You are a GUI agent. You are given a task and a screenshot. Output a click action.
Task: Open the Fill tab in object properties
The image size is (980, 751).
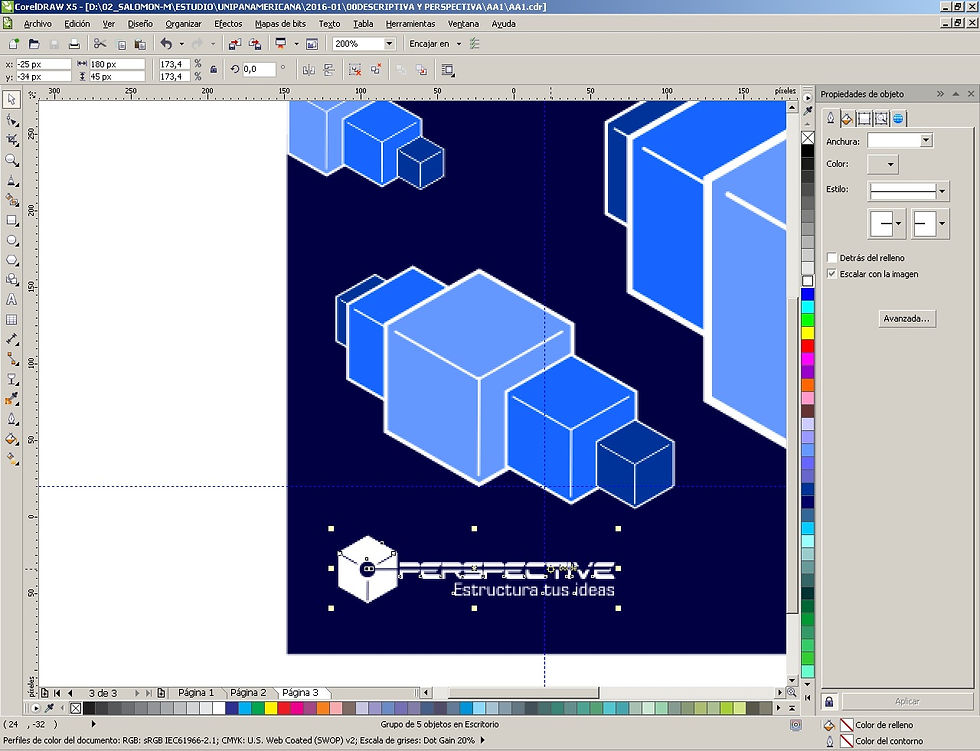tap(847, 118)
